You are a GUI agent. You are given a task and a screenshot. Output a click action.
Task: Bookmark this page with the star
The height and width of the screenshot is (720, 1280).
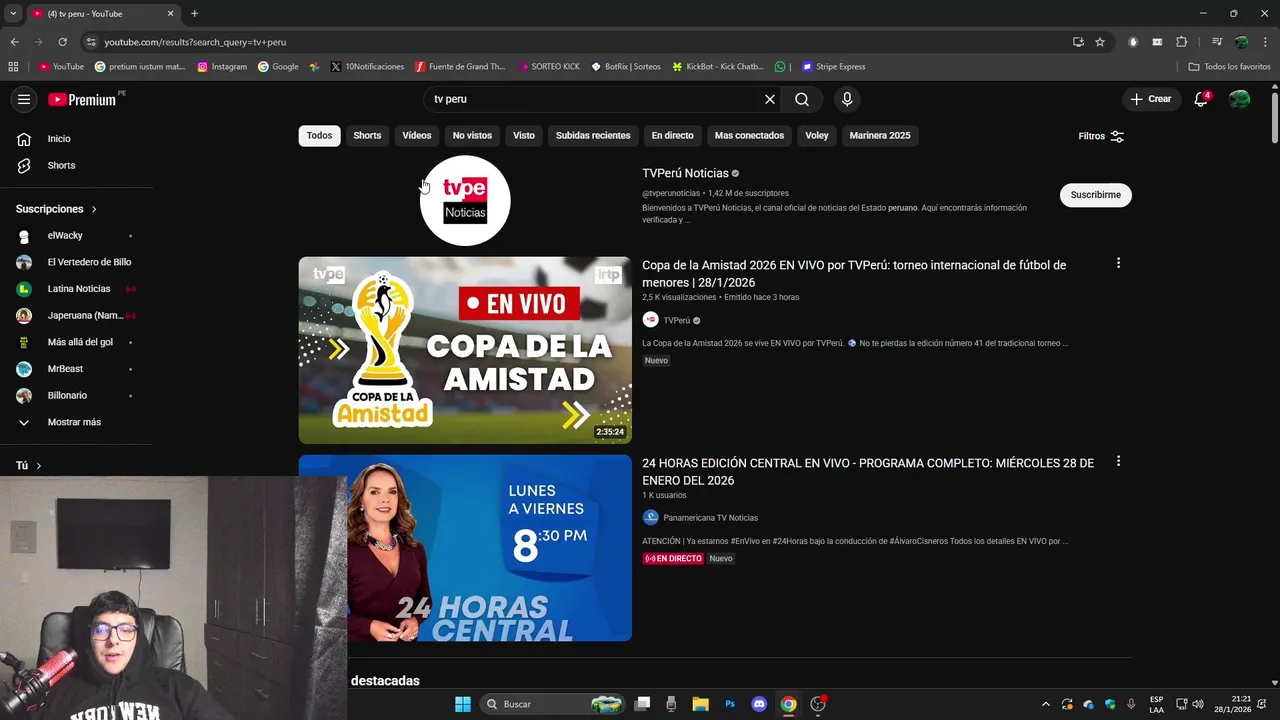1100,42
